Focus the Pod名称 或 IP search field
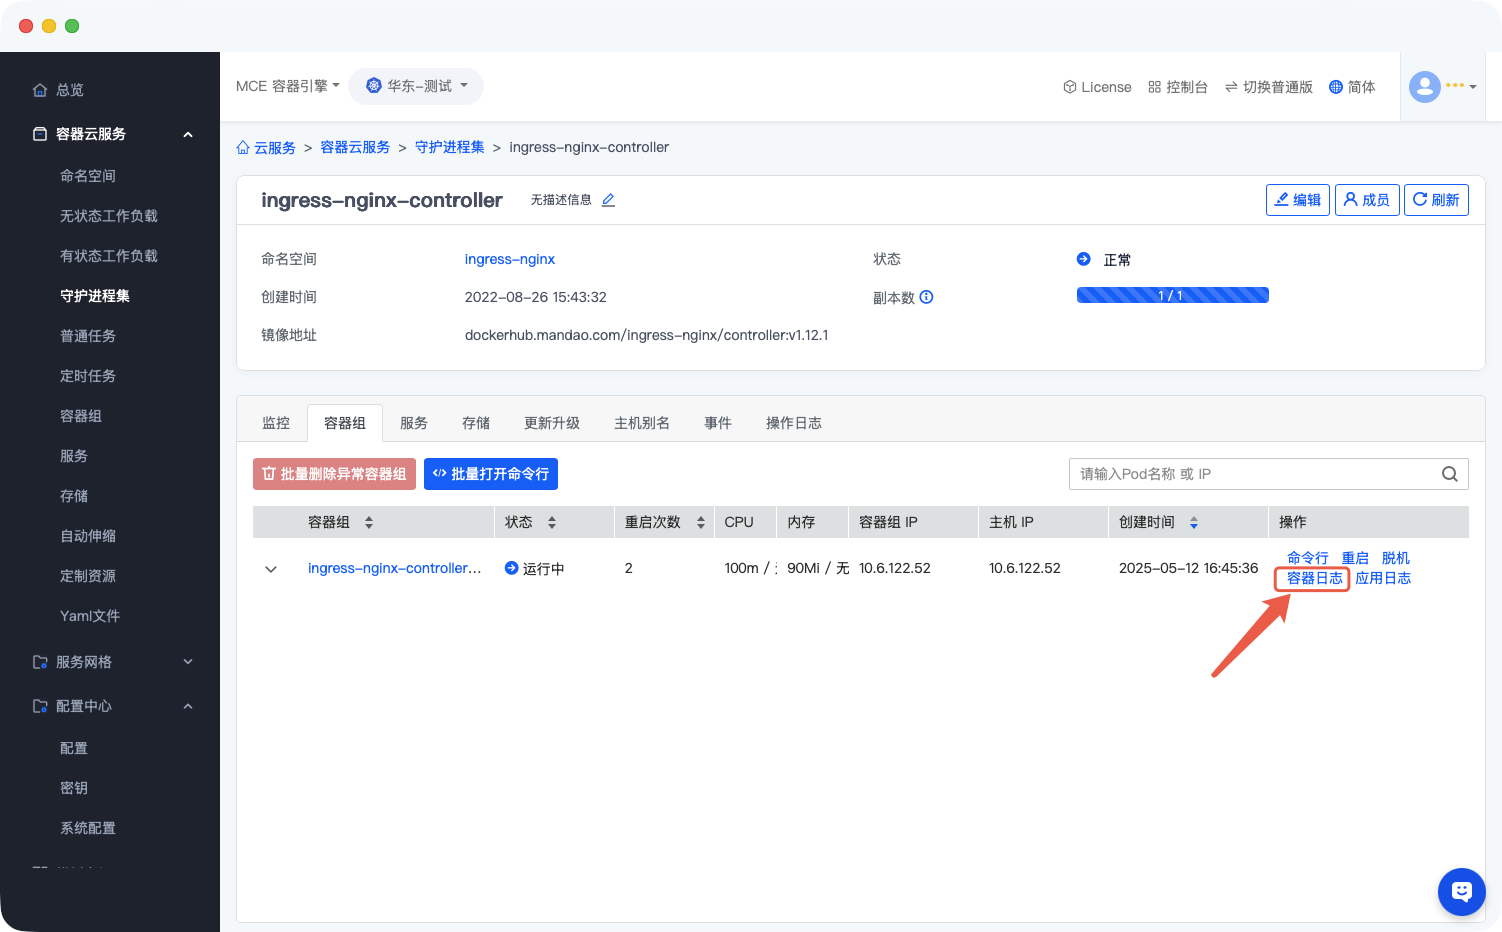This screenshot has height=932, width=1502. (x=1250, y=474)
